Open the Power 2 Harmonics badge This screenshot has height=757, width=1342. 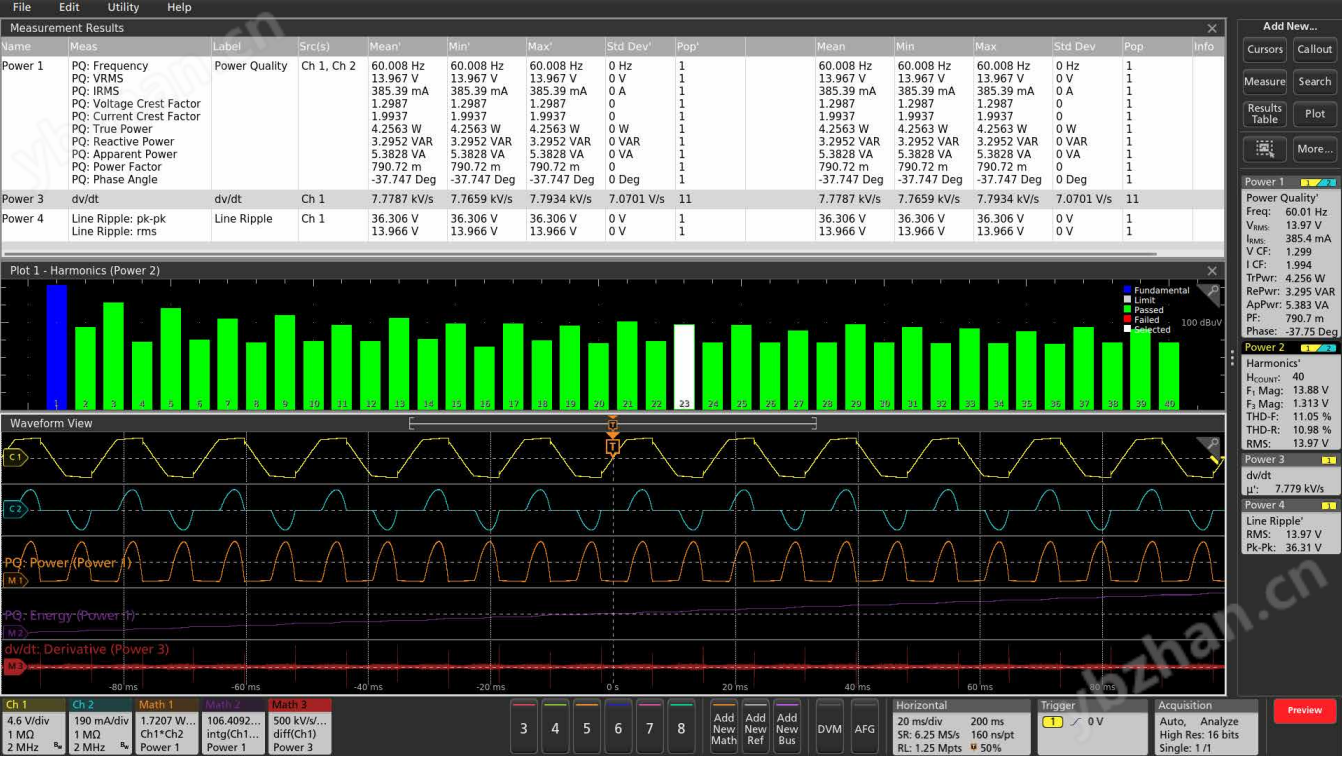pos(1290,395)
